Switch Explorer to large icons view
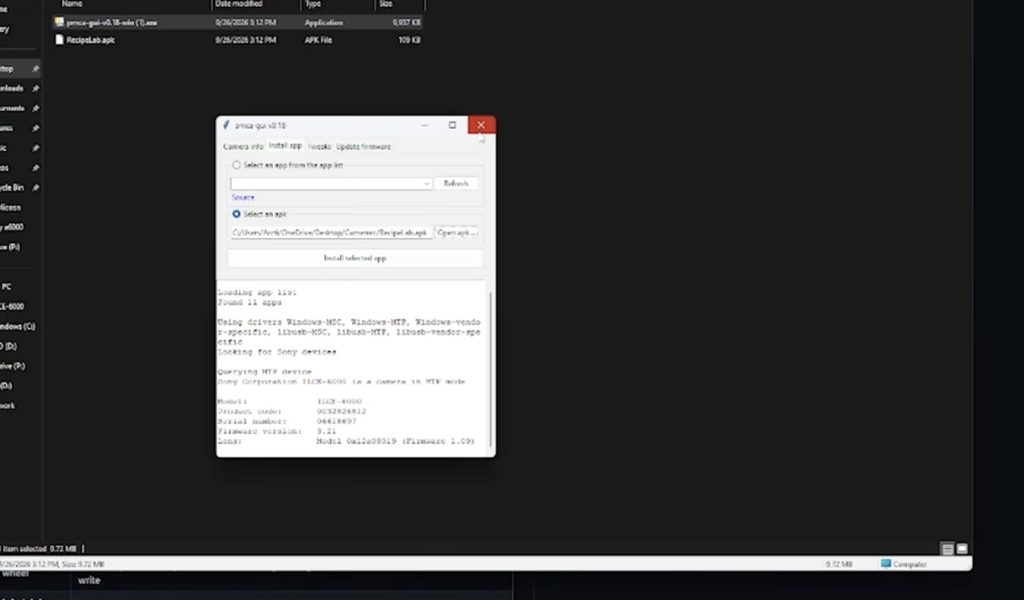Screen dimensions: 1024x600 962,549
